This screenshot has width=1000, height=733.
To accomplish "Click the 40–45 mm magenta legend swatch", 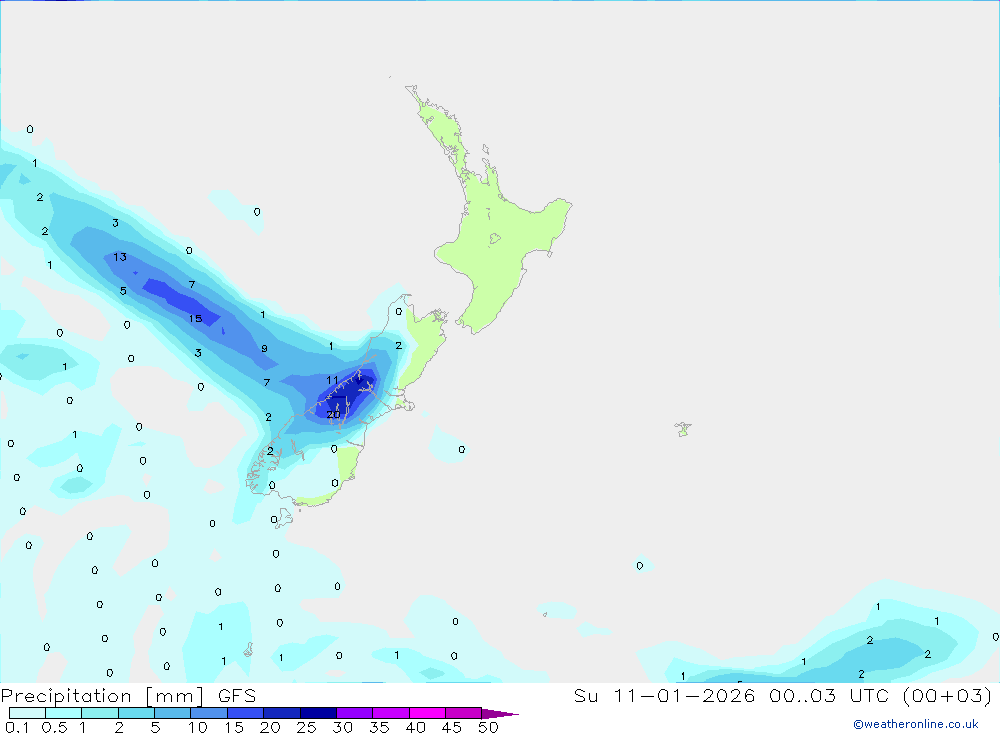I will pyautogui.click(x=427, y=713).
